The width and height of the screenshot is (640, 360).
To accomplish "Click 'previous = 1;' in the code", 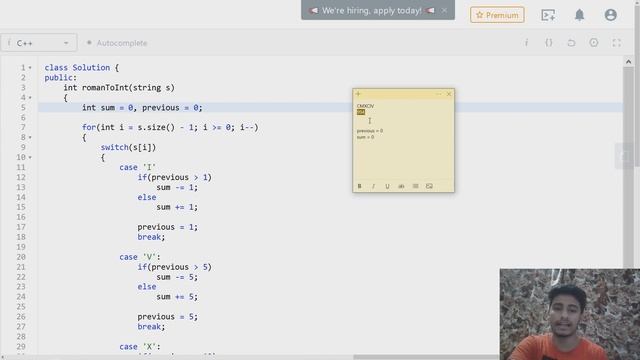I will 168,227.
